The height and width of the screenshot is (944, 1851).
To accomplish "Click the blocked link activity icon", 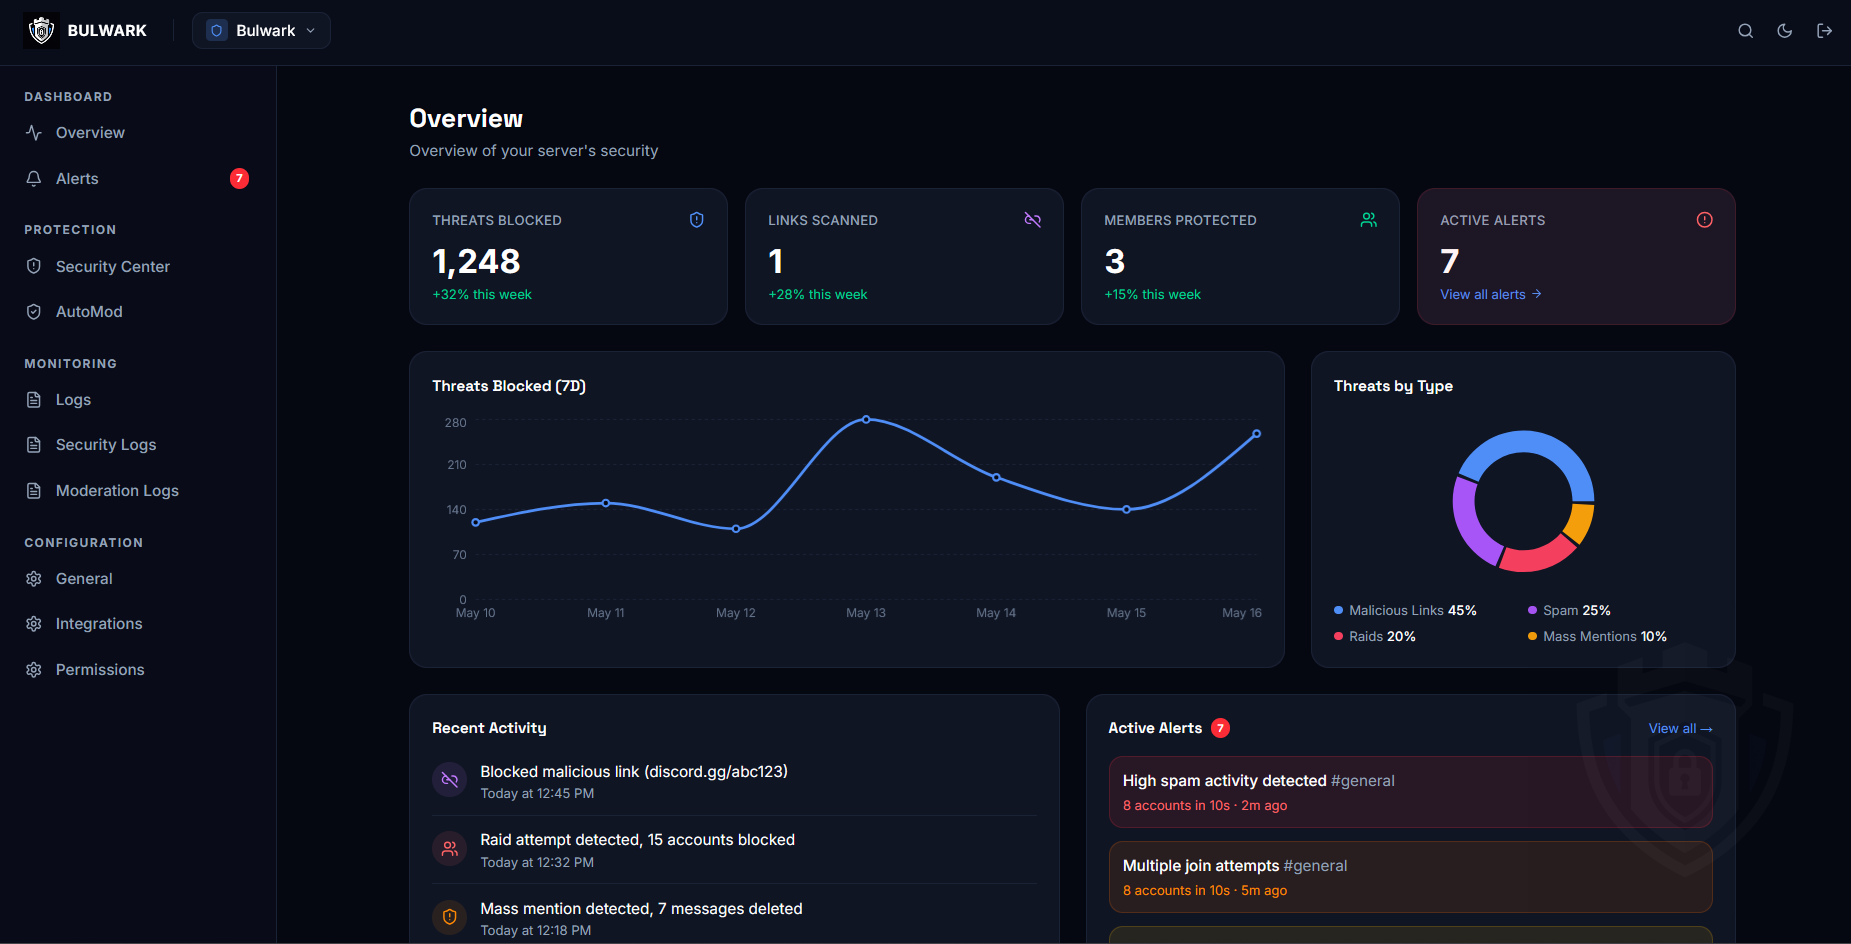I will [x=450, y=780].
